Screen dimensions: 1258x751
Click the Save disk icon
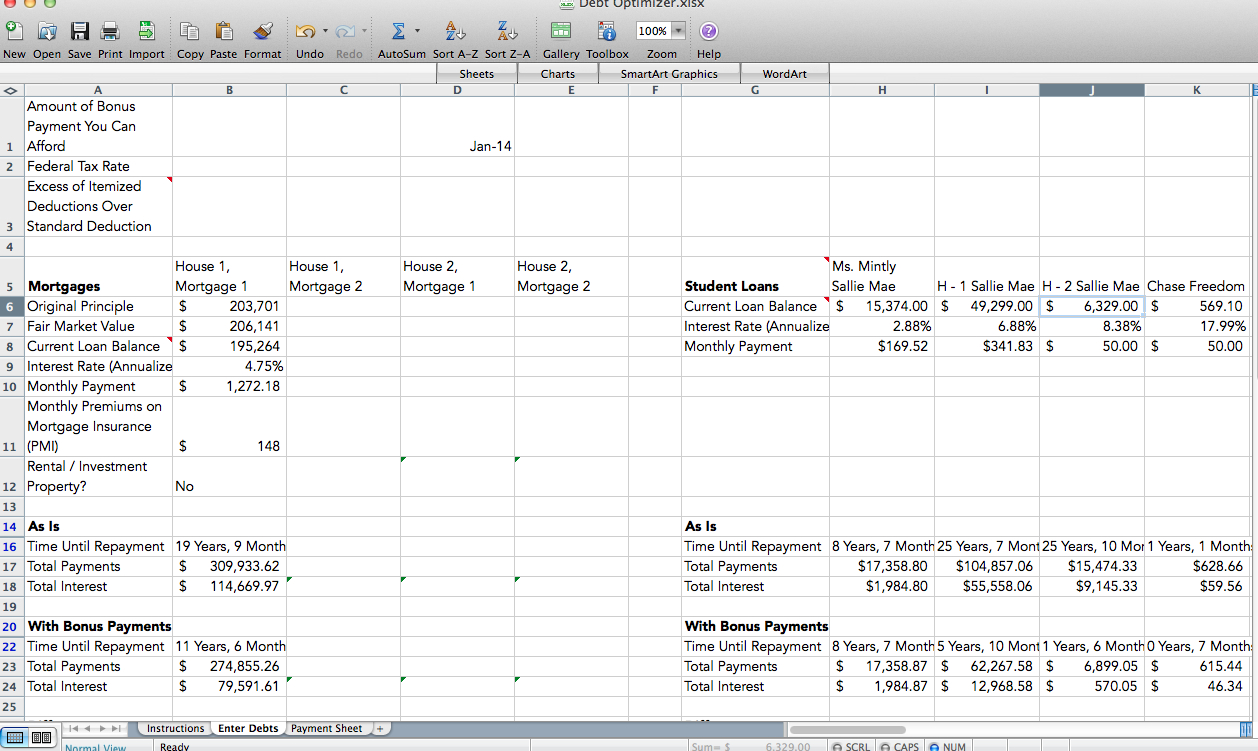pyautogui.click(x=80, y=32)
